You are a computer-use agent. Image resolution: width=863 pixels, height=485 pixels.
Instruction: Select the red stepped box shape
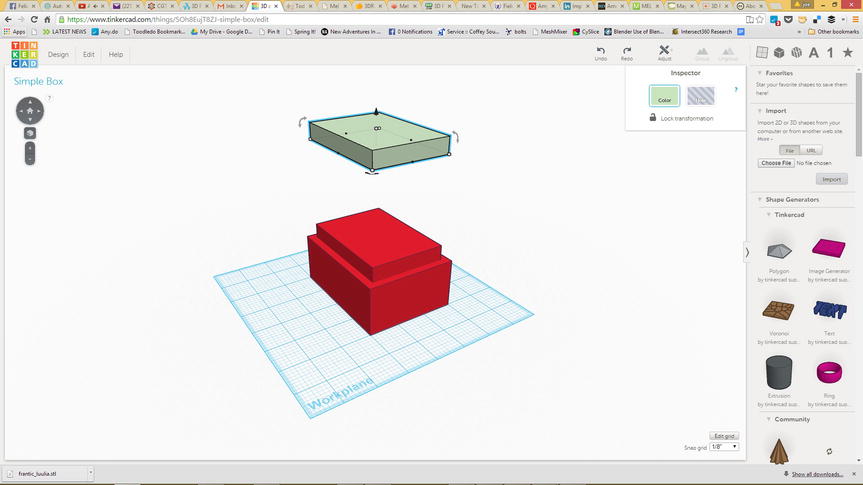379,271
